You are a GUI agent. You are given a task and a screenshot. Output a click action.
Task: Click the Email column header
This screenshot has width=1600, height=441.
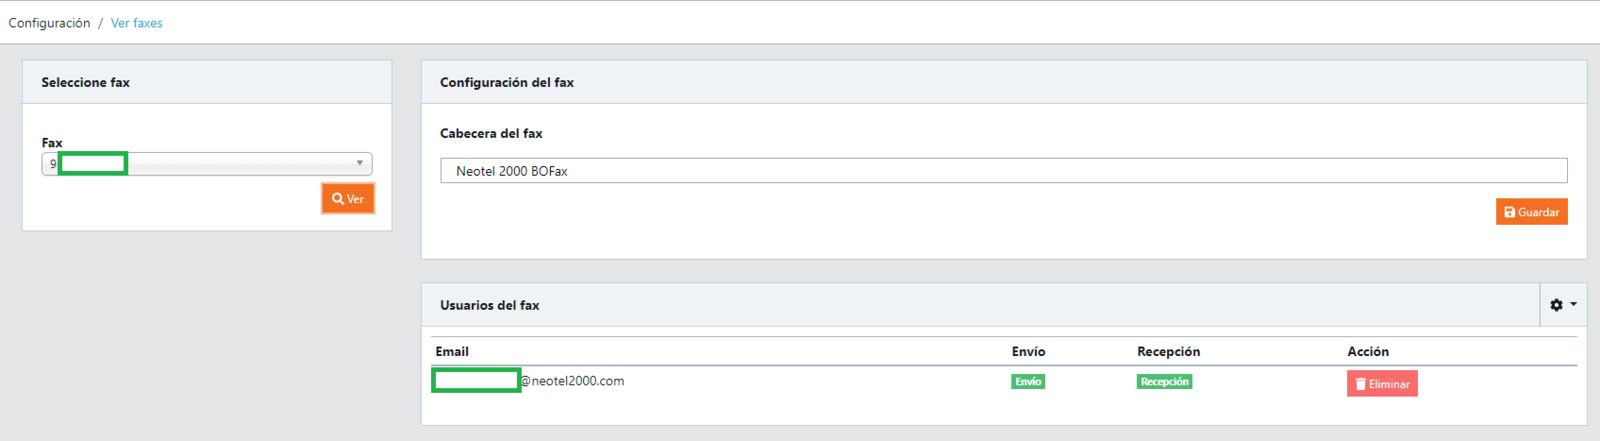(x=452, y=352)
